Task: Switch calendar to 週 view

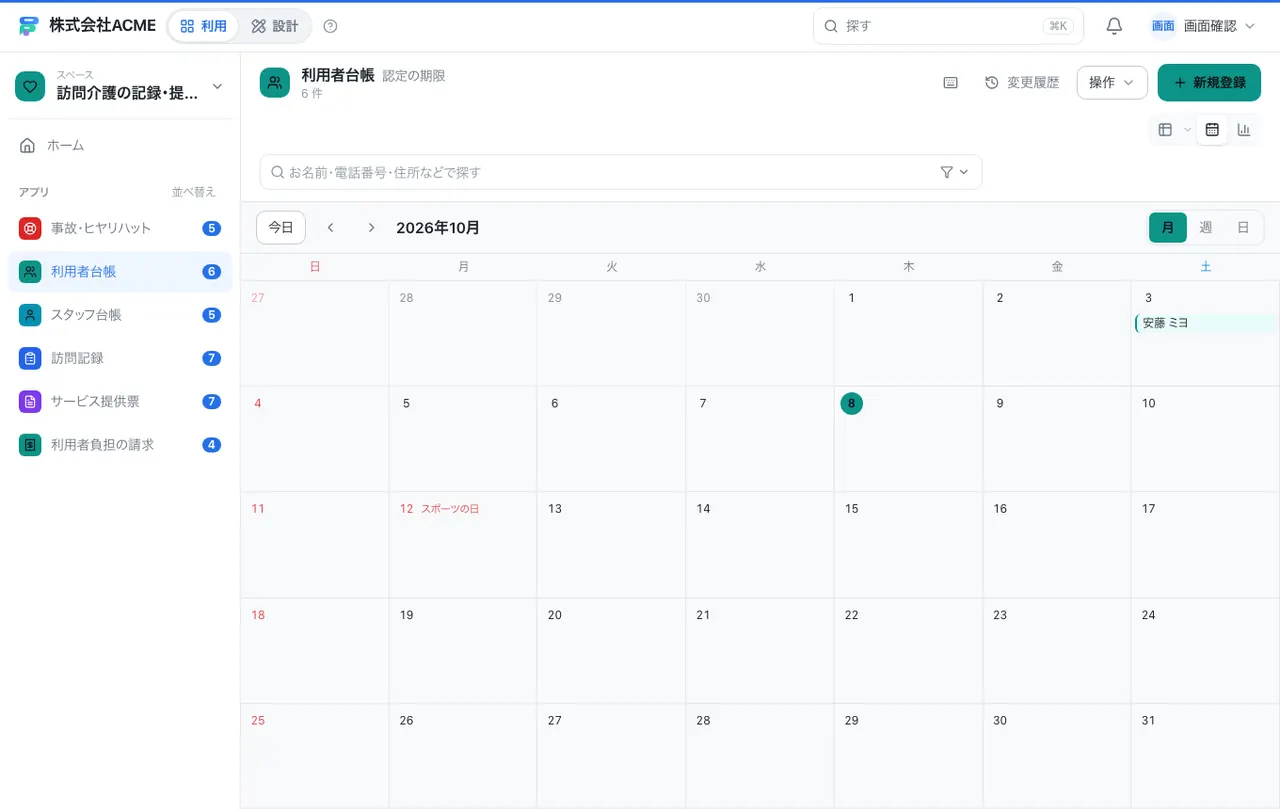Action: [x=1206, y=227]
